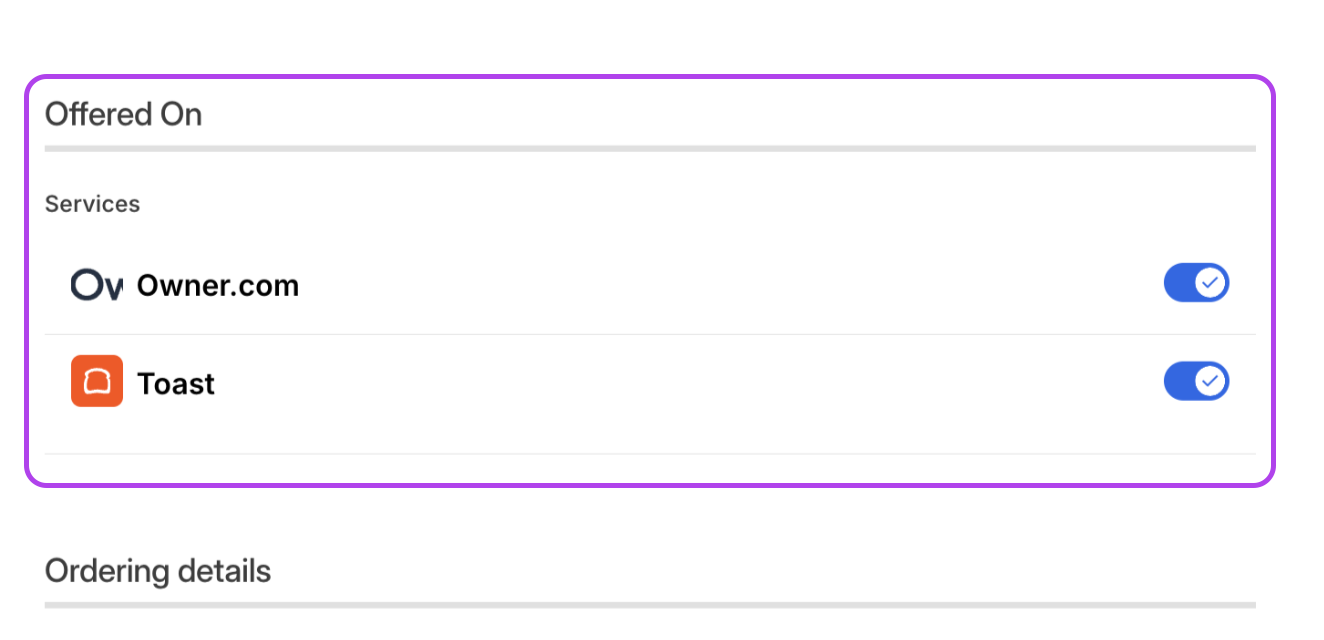
Task: Click the Services subheading label
Action: click(92, 204)
